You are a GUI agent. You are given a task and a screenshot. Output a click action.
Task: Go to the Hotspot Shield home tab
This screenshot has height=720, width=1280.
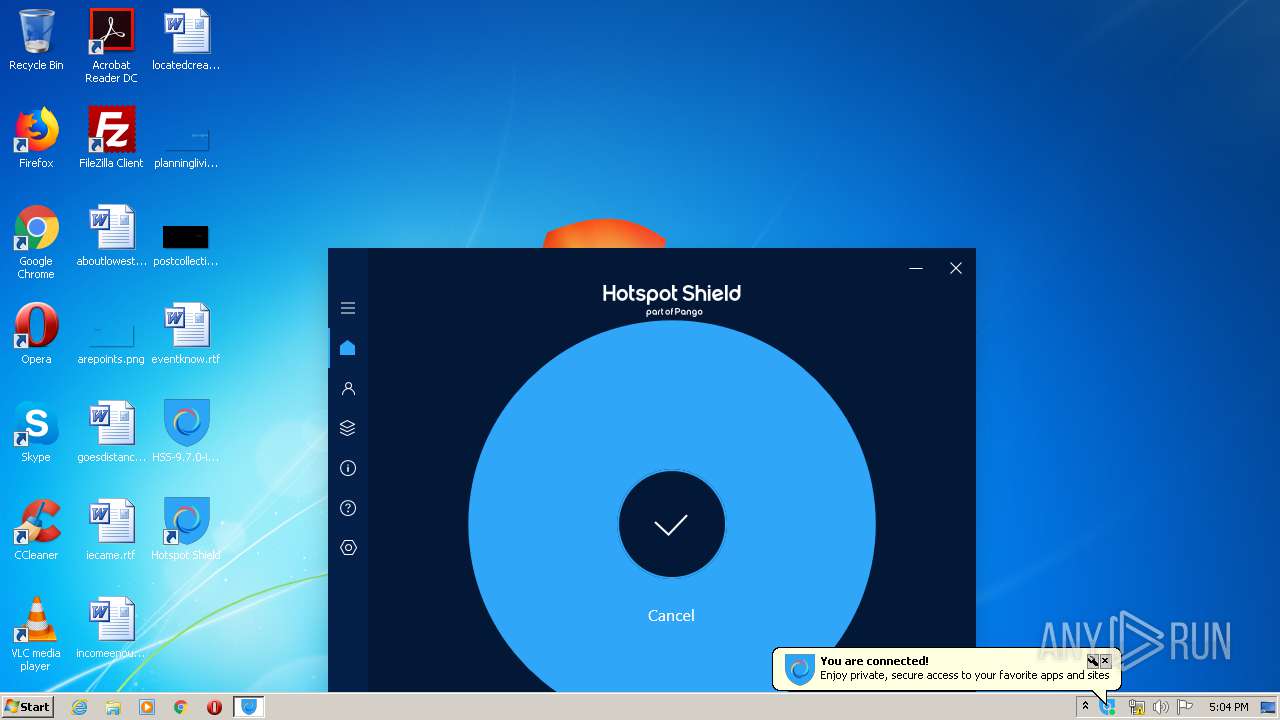point(348,348)
